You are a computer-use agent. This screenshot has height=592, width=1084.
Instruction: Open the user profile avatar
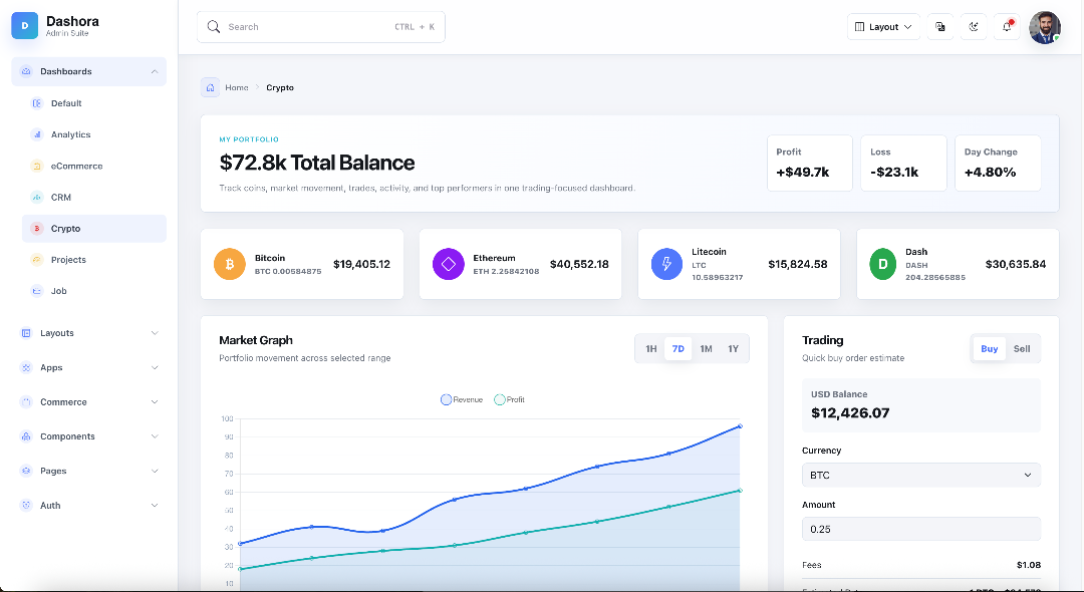1045,27
